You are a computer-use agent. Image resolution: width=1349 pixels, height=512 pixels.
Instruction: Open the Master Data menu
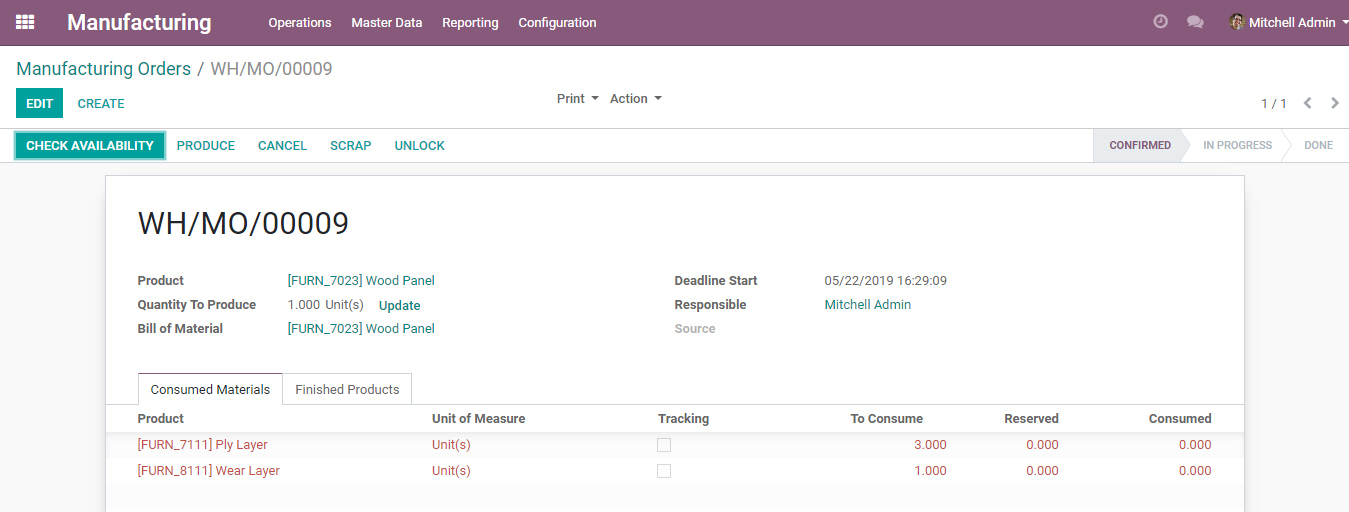point(387,22)
